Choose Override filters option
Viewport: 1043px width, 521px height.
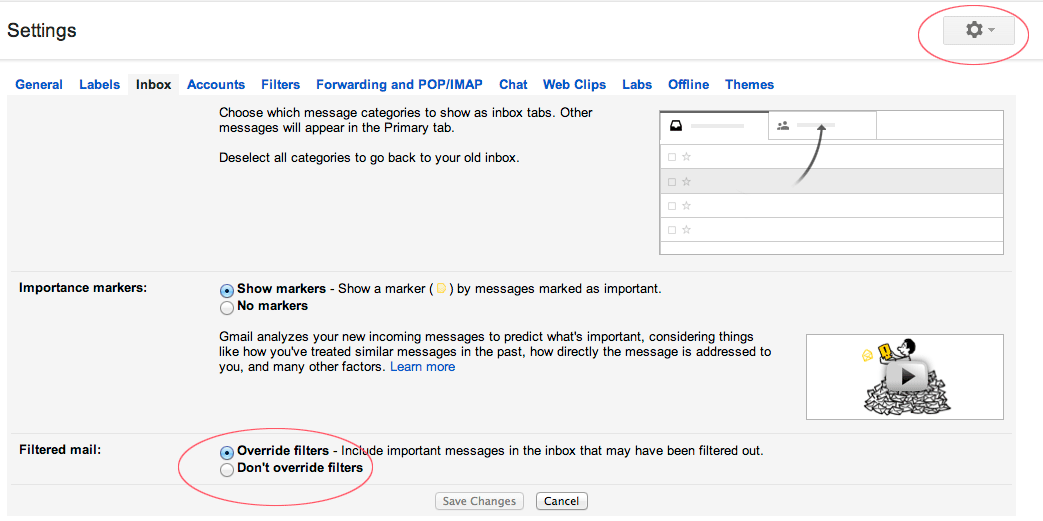(227, 452)
